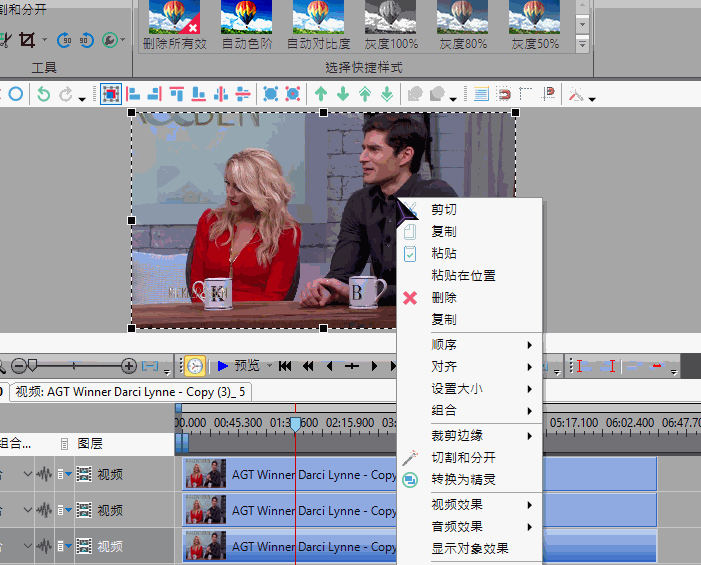This screenshot has width=701, height=565.
Task: Open the 对齐 submenu
Action: click(469, 367)
